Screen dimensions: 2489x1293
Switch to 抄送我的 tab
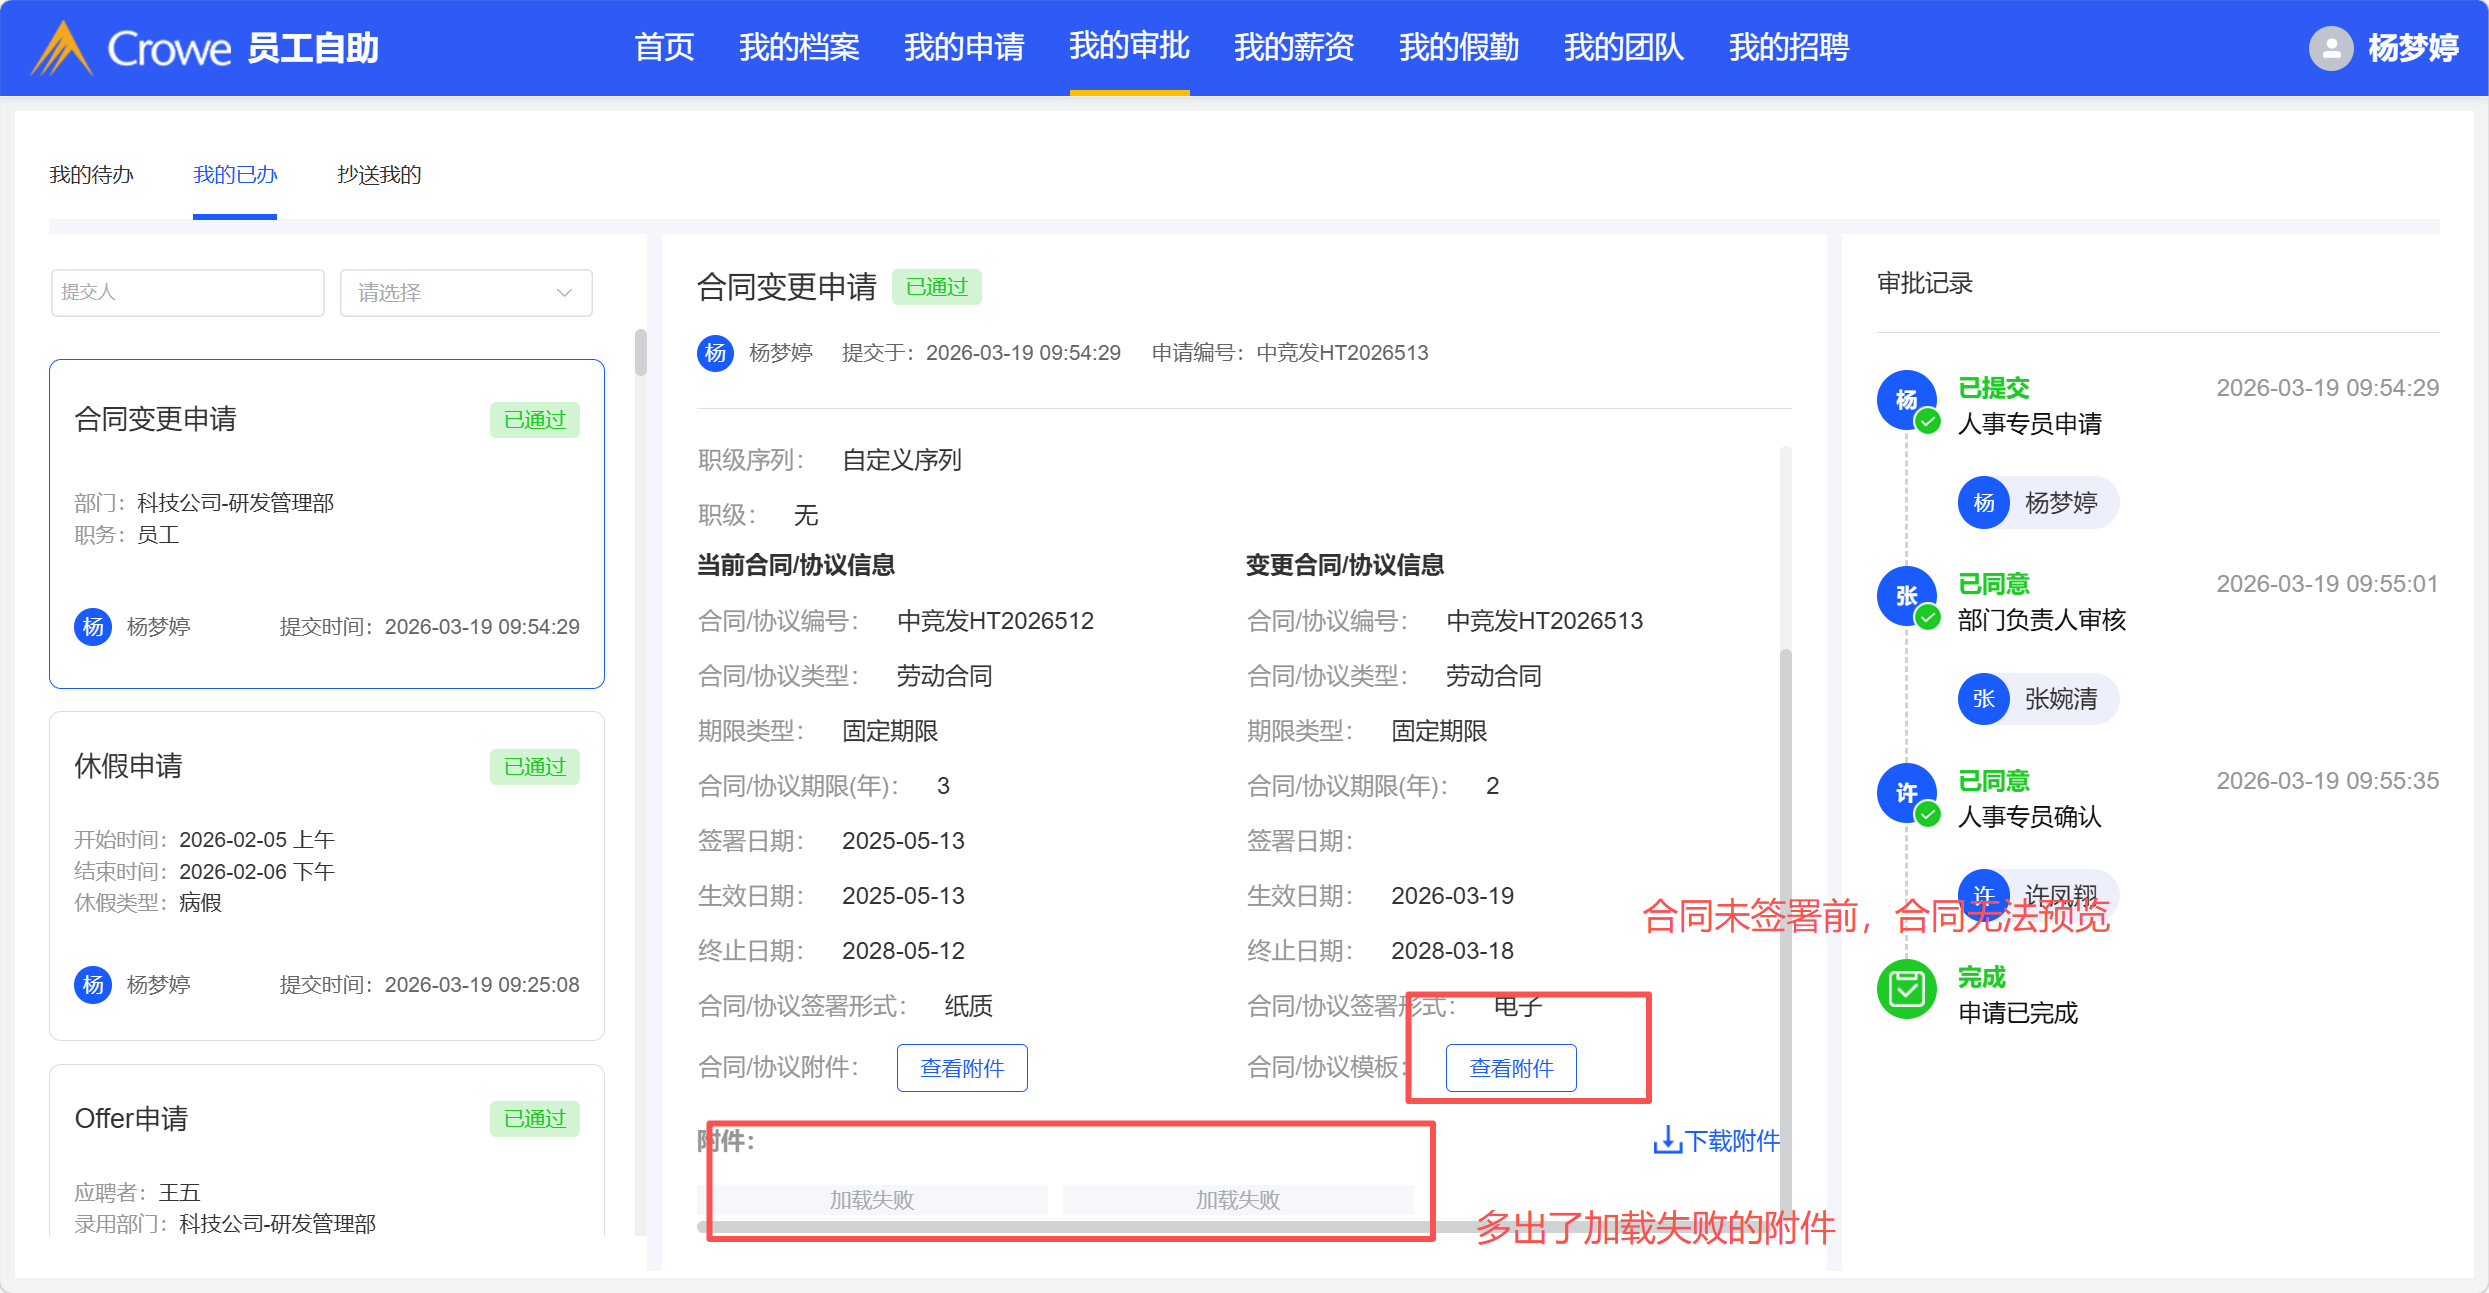click(379, 175)
